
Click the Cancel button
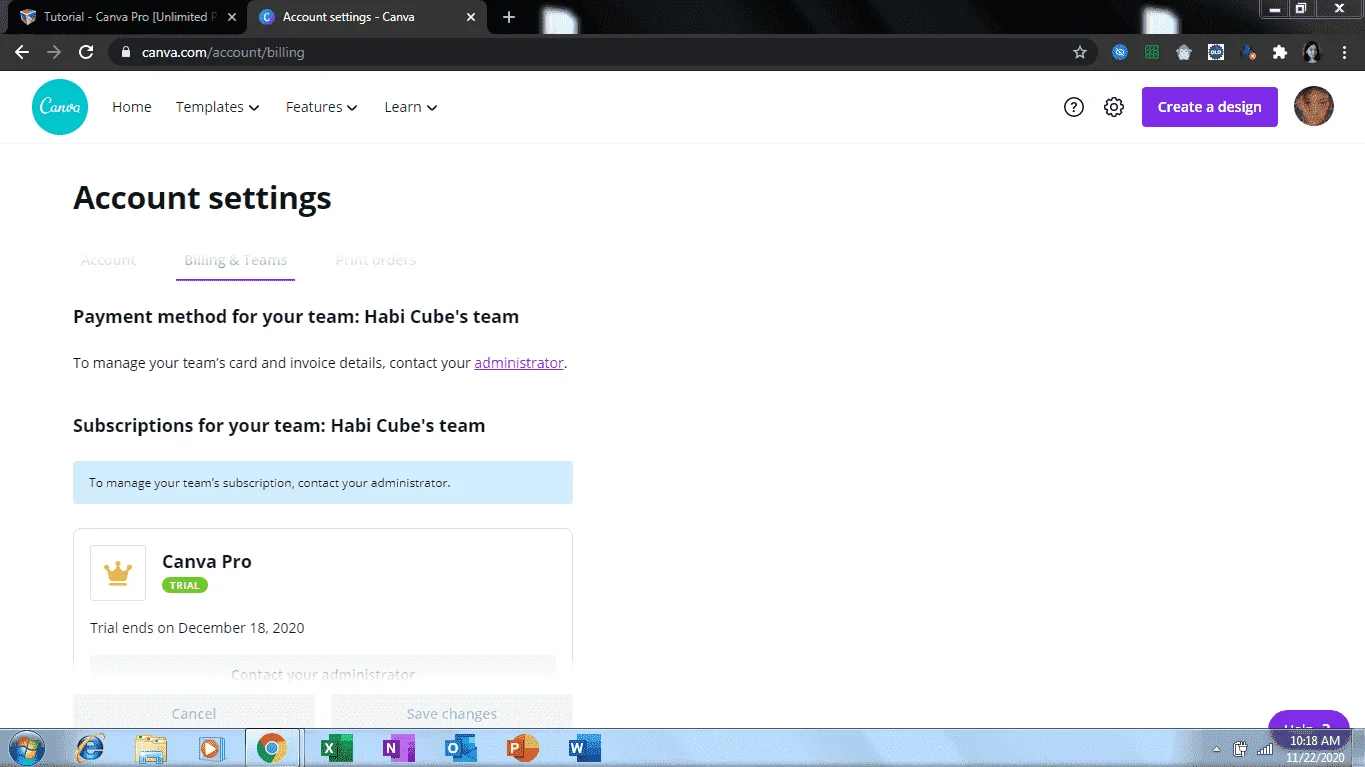tap(194, 713)
